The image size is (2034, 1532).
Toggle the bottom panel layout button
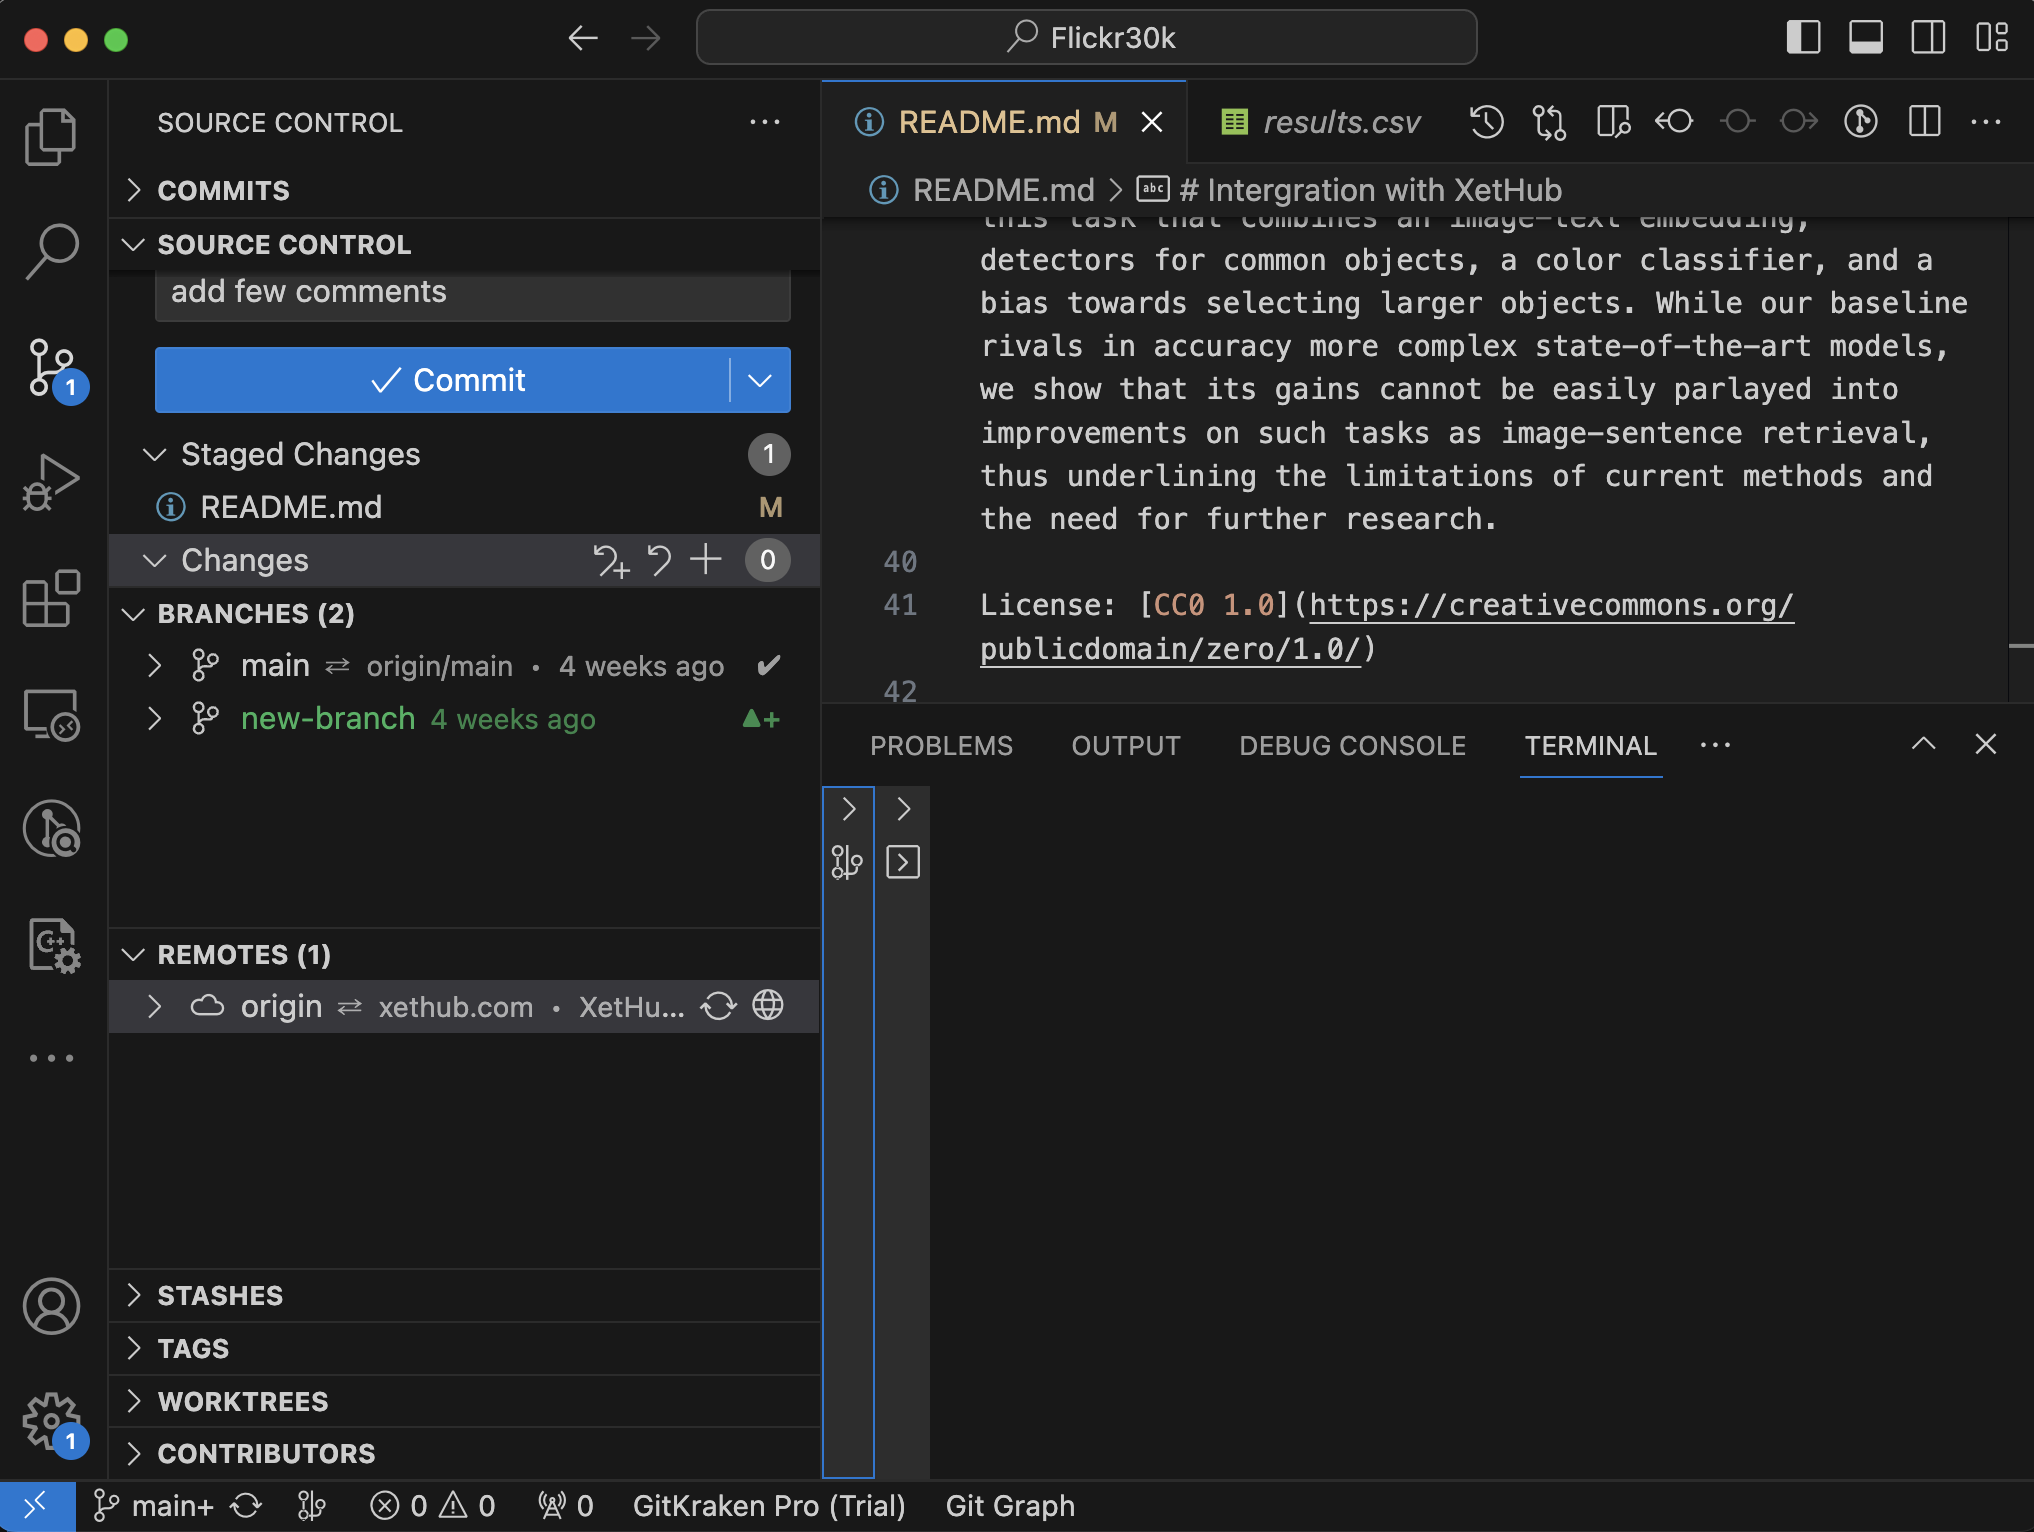pos(1866,38)
